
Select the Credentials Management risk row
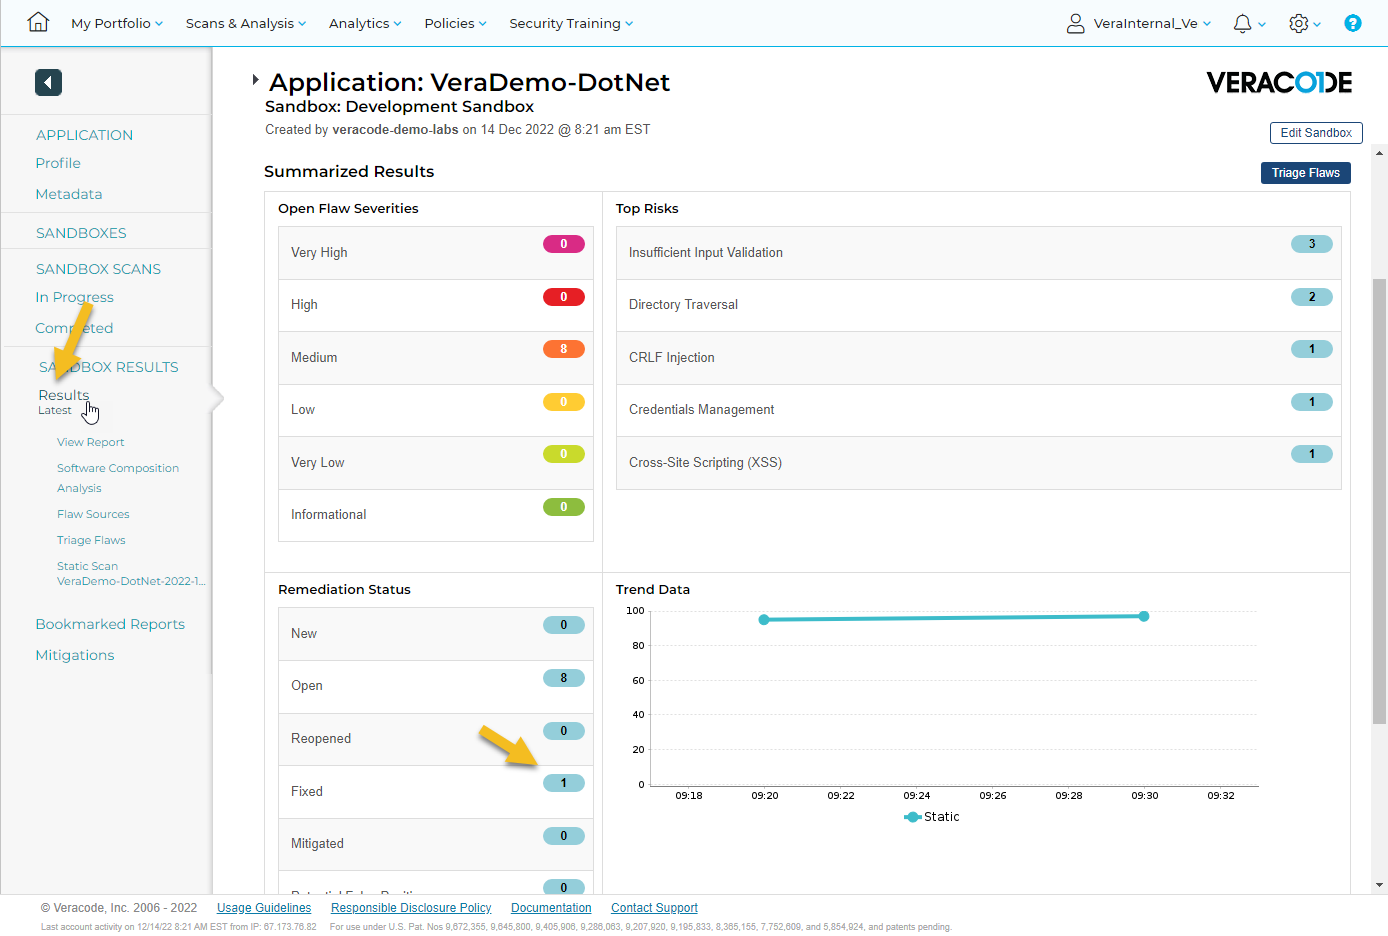[x=979, y=410]
